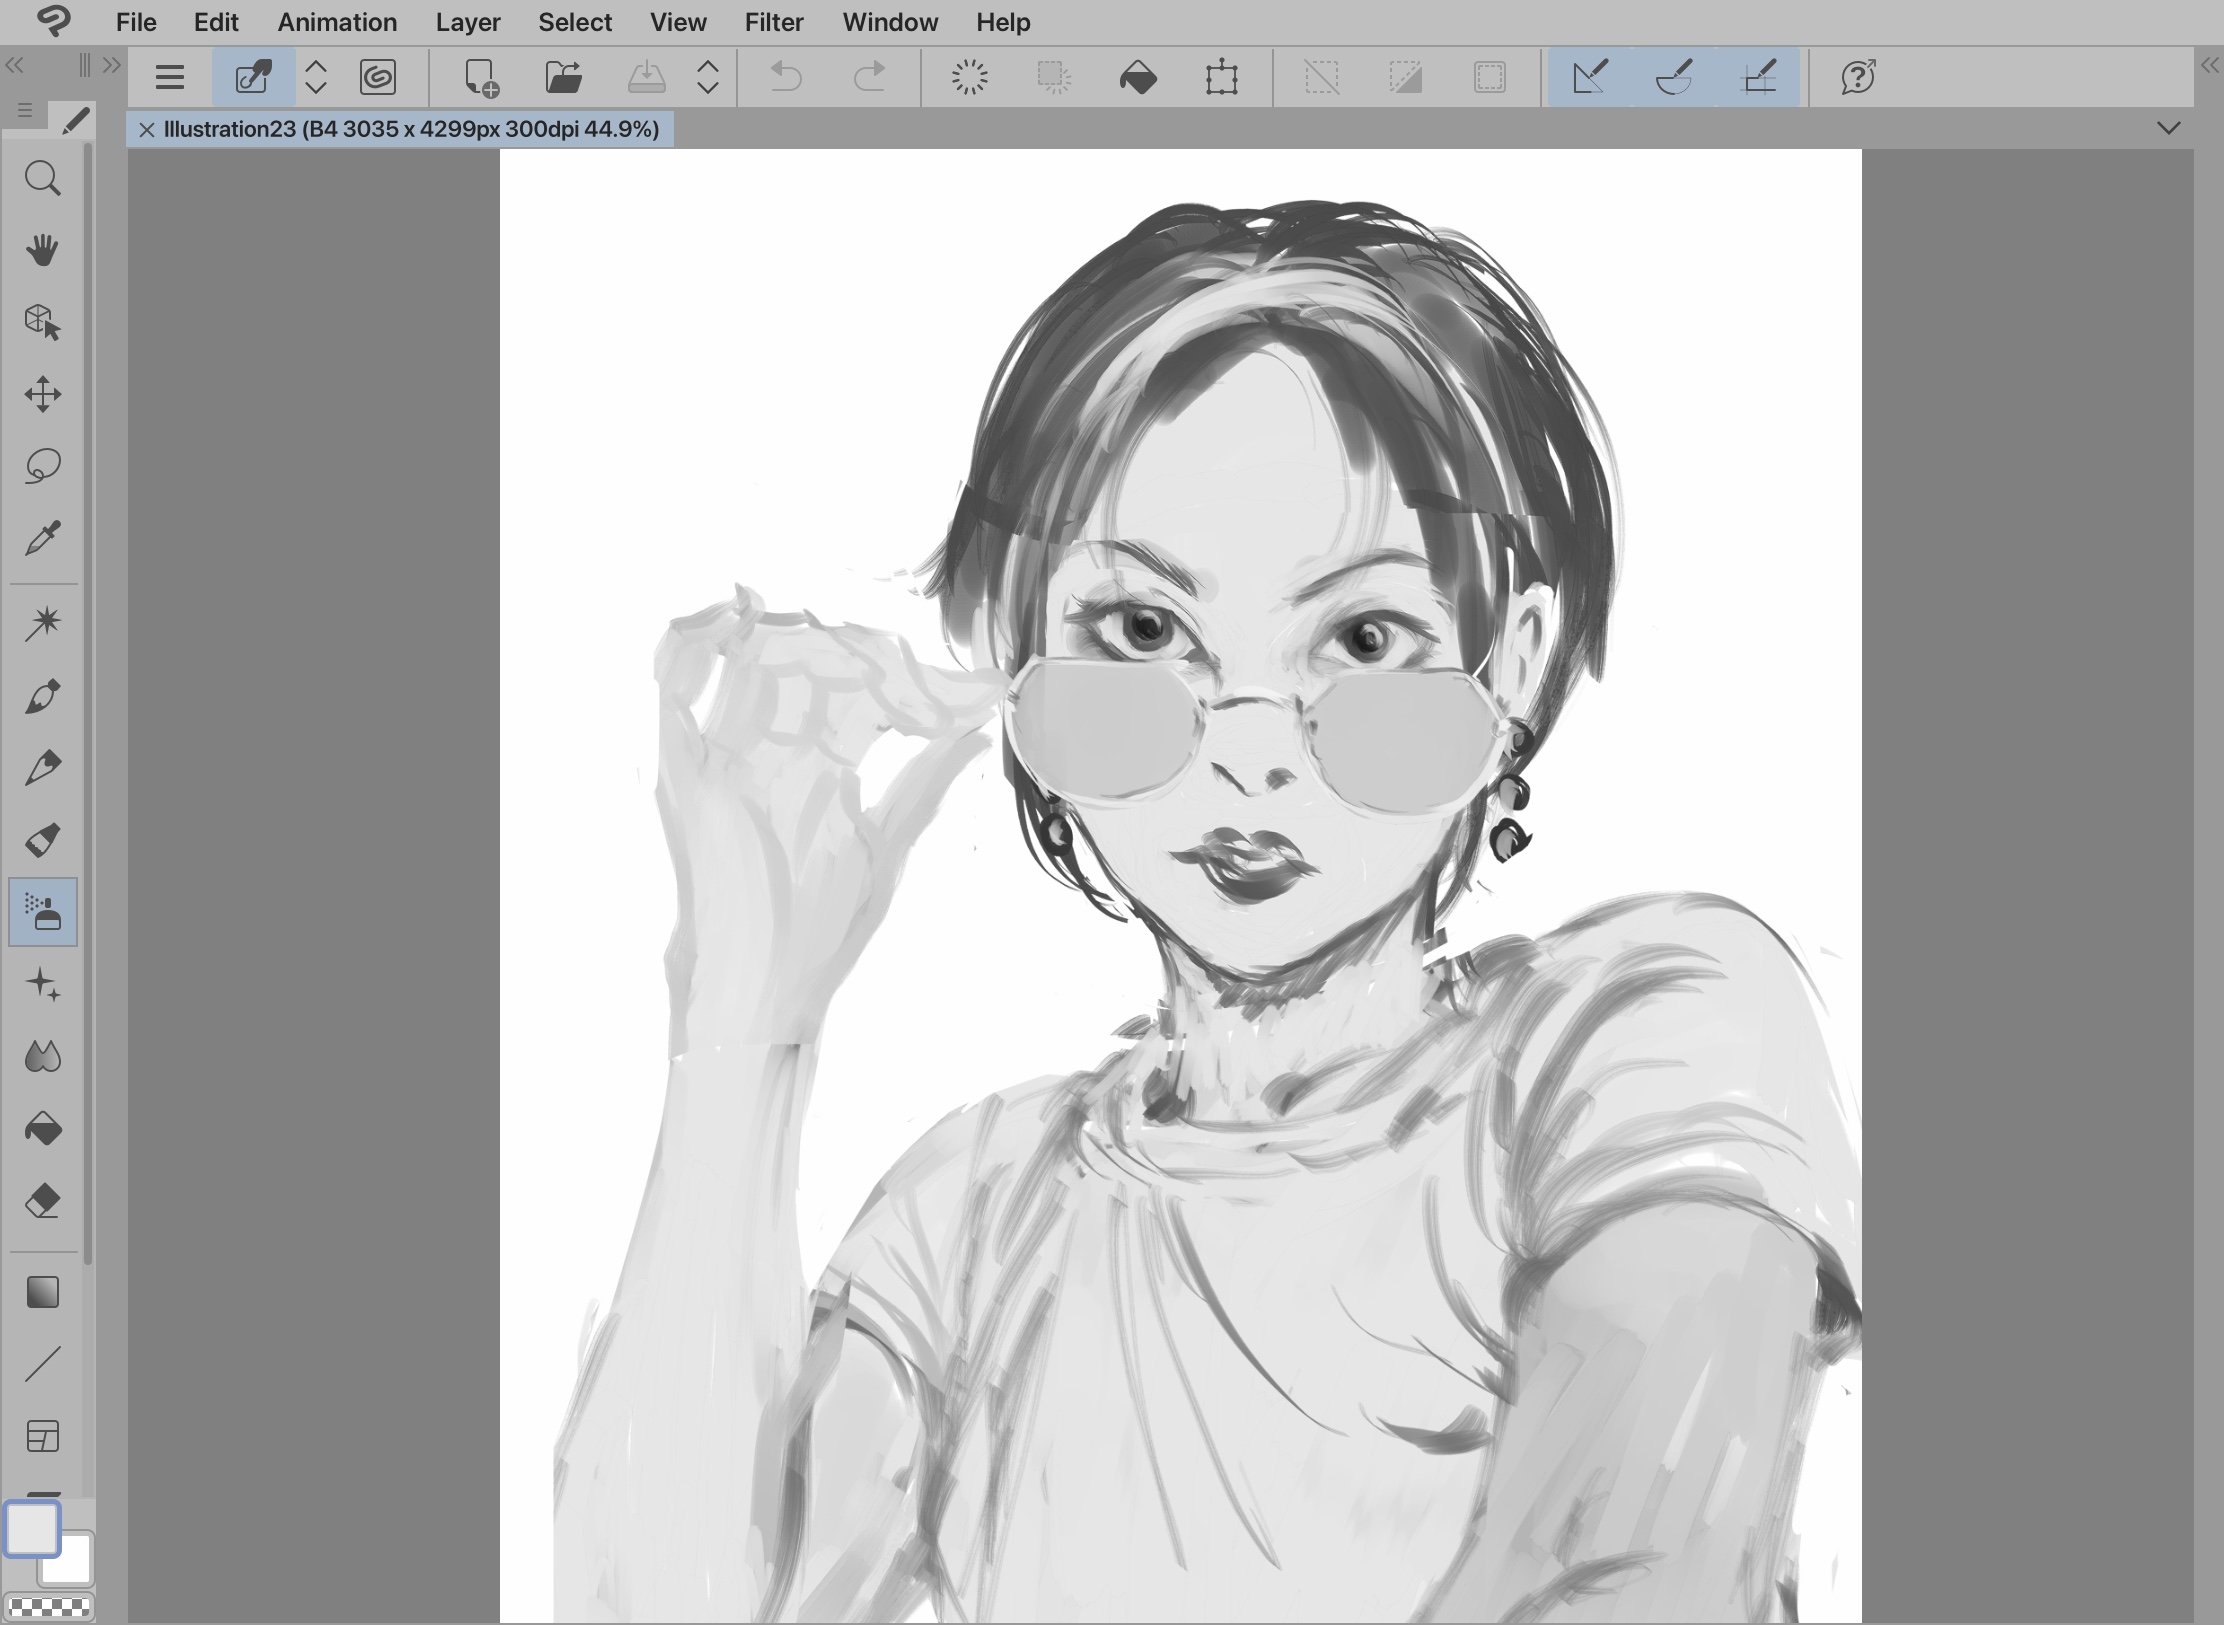Open the View menu
This screenshot has width=2224, height=1625.
click(678, 22)
